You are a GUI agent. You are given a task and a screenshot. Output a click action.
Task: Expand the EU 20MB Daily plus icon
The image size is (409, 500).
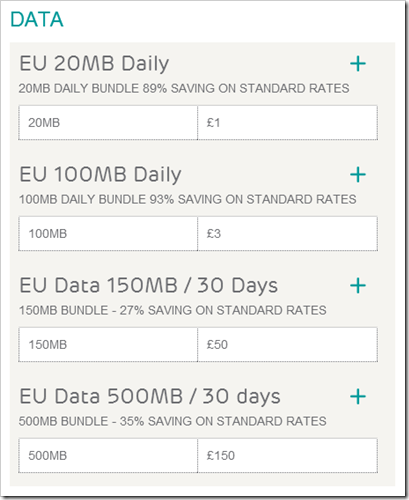tap(358, 64)
